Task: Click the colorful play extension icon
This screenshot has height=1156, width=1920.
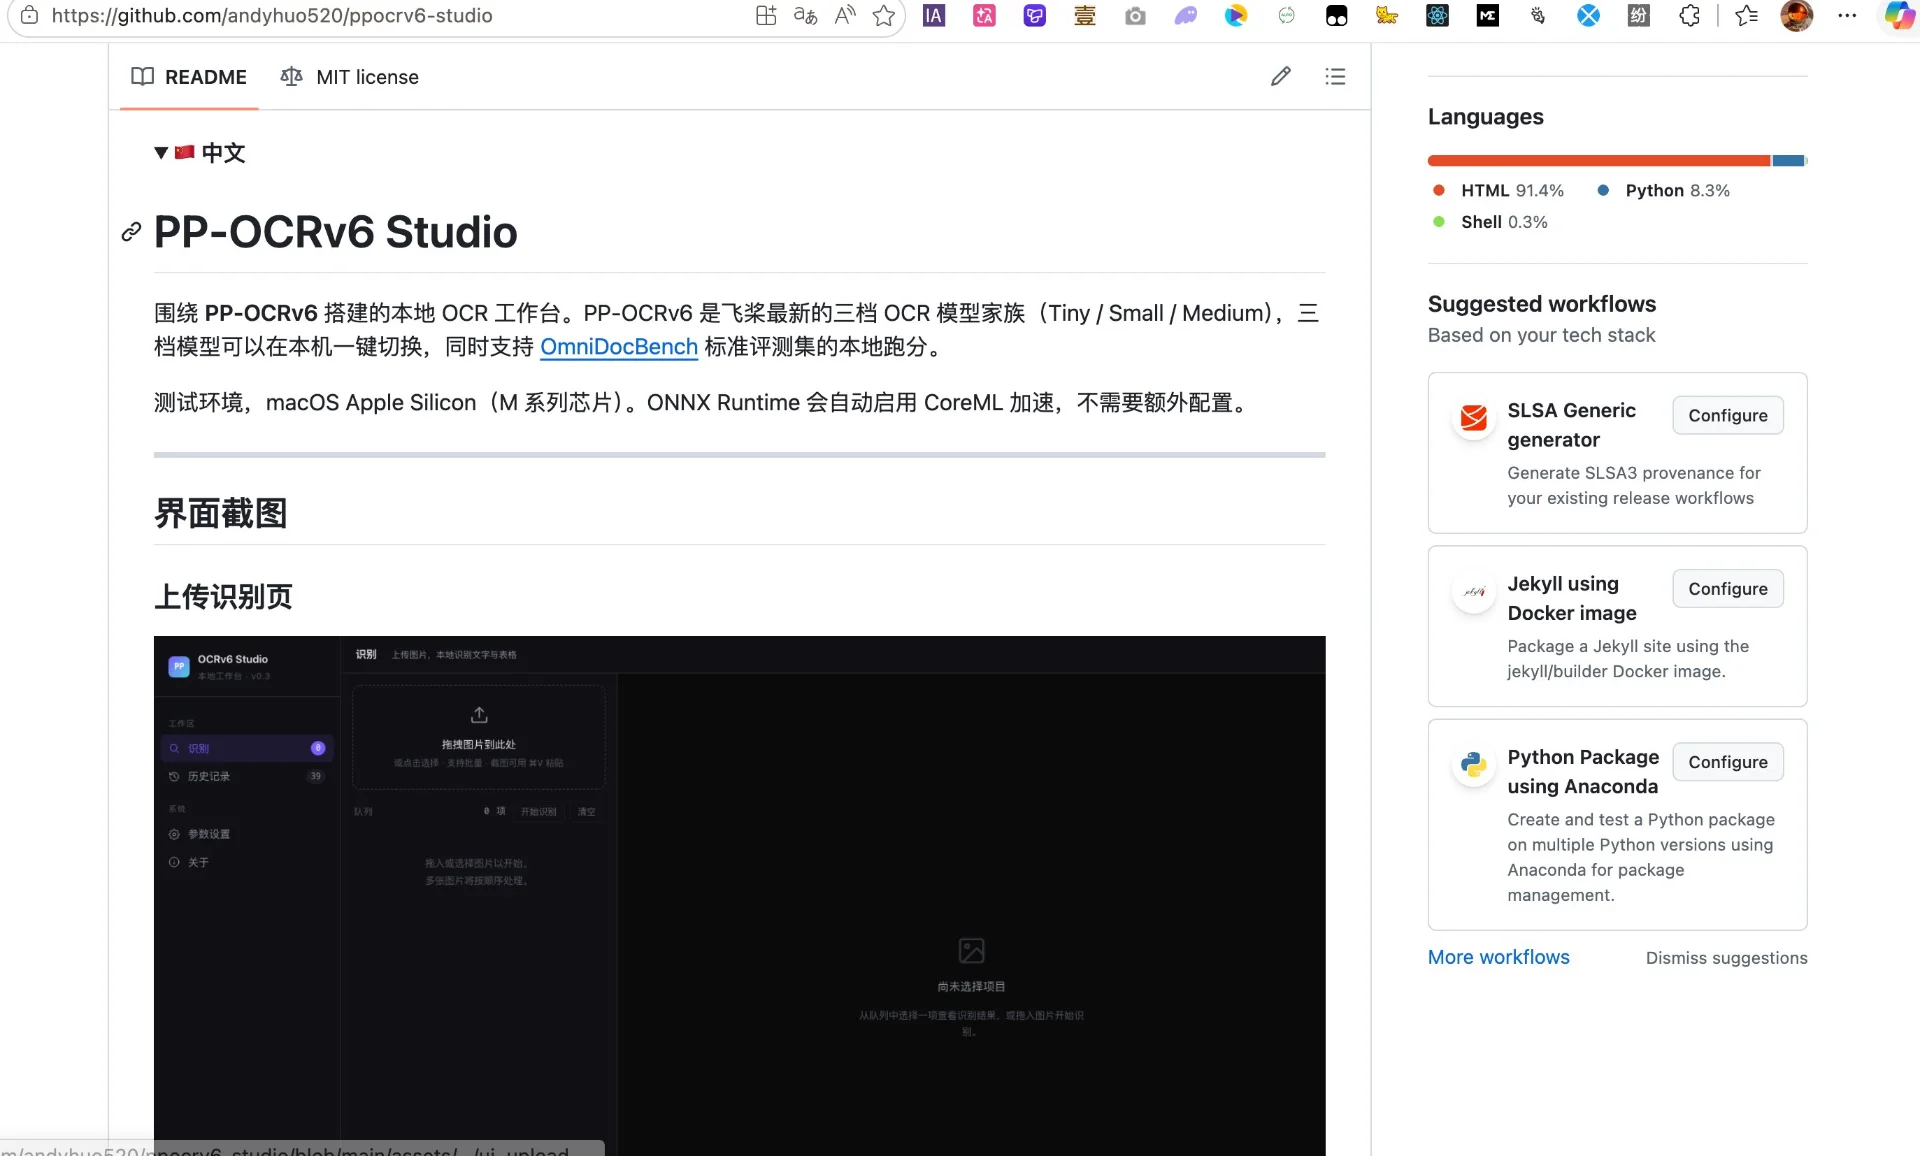Action: 1236,15
